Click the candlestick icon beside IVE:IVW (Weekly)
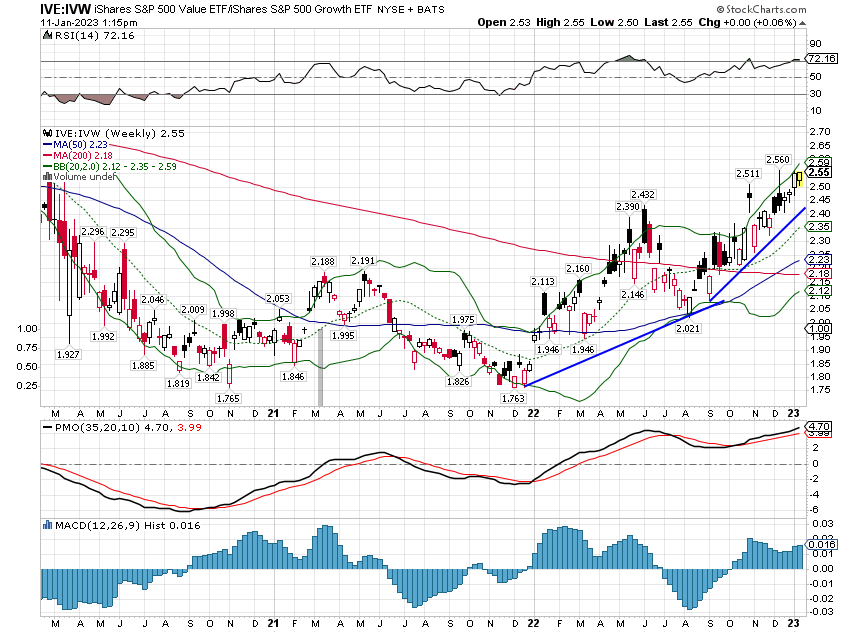The width and height of the screenshot is (850, 633). pos(47,133)
